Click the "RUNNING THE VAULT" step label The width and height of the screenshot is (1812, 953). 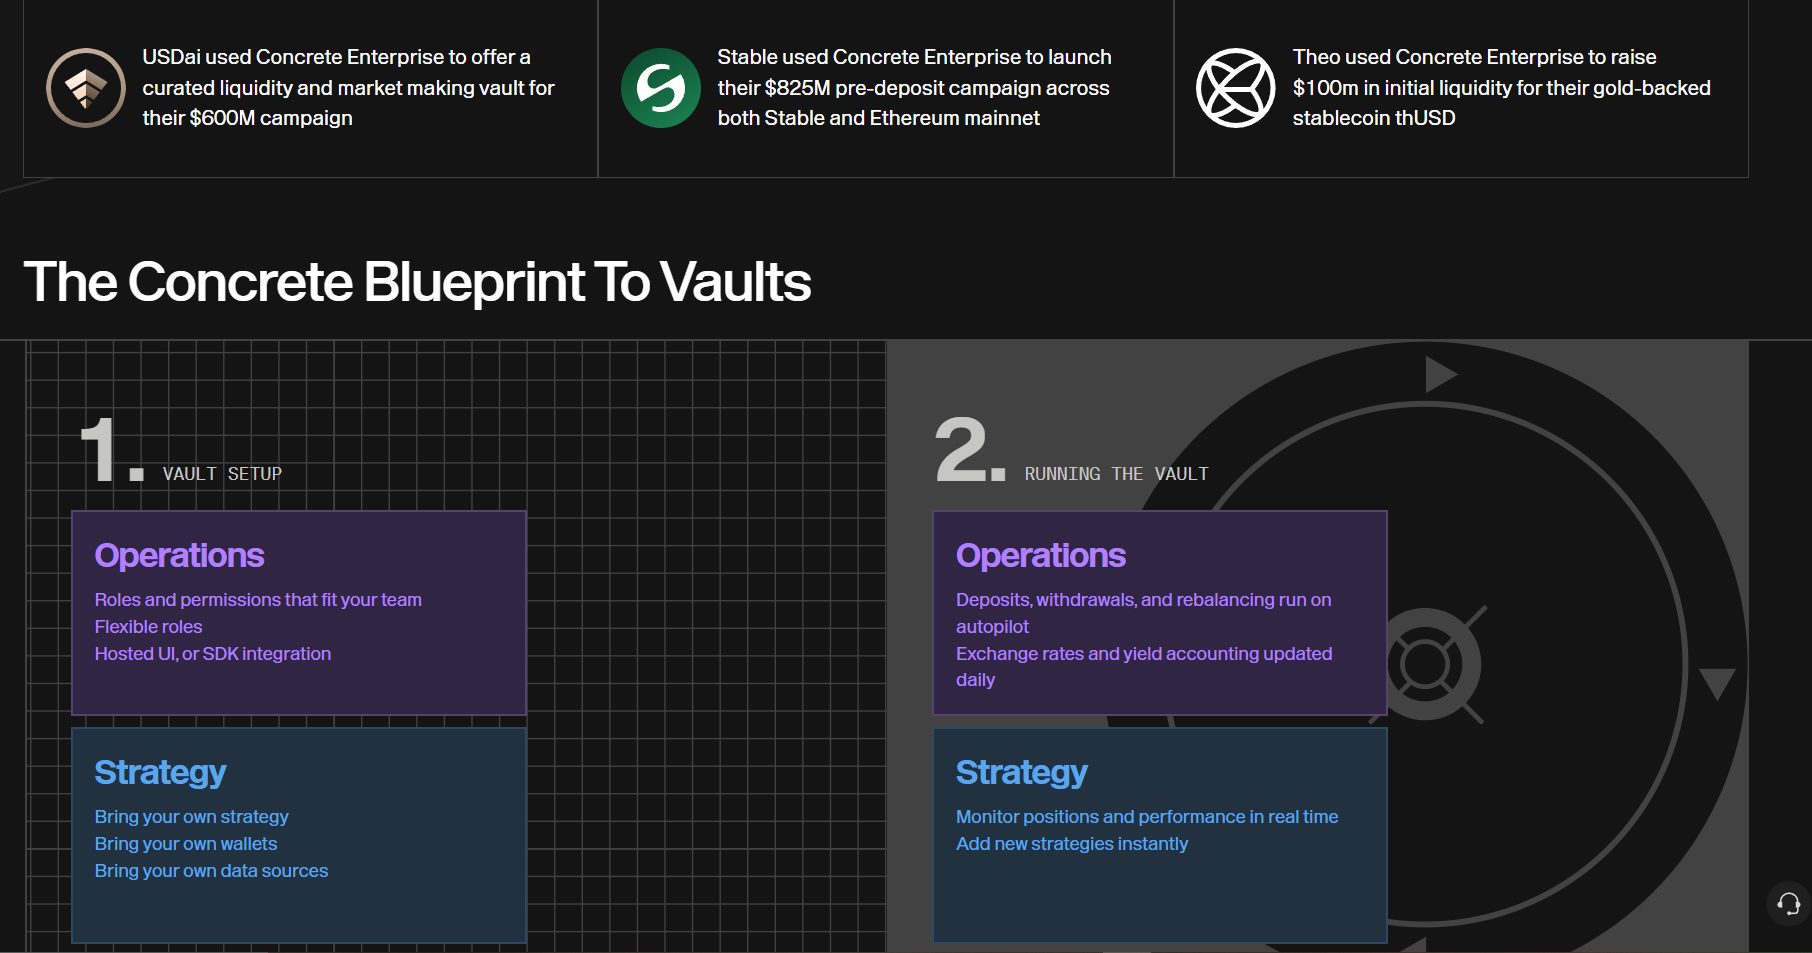pos(1116,474)
